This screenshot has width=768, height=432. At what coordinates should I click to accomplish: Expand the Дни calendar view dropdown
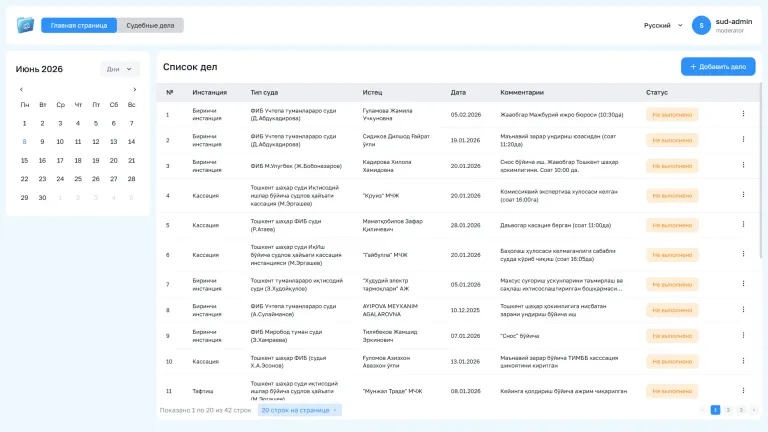tap(120, 69)
